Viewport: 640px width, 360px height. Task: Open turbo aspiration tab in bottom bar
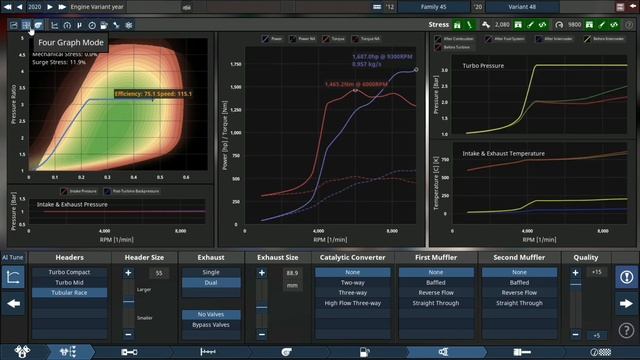pos(287,352)
